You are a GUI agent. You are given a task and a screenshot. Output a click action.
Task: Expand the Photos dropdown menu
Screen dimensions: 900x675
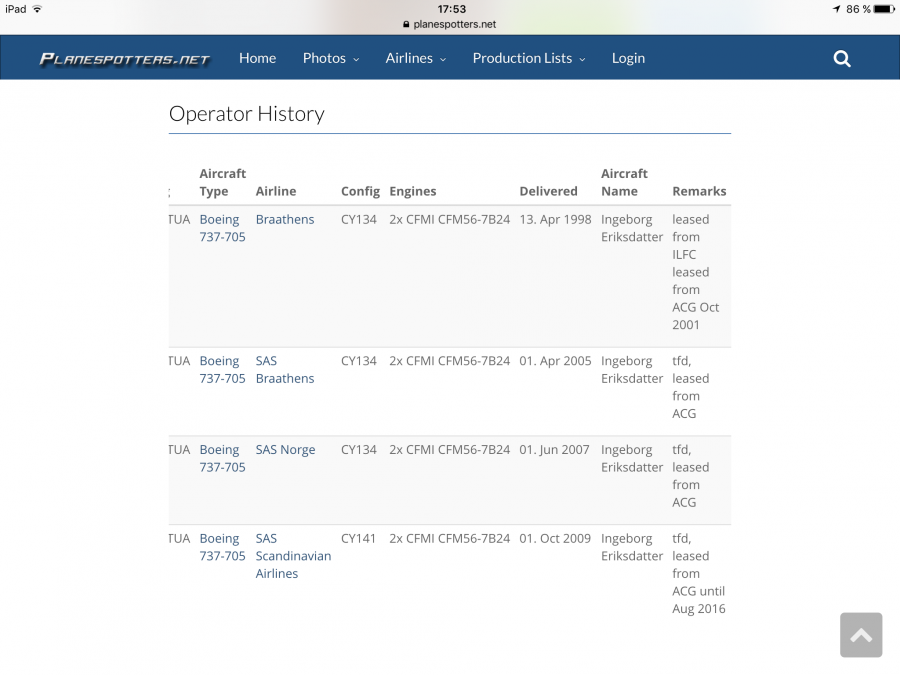(331, 58)
